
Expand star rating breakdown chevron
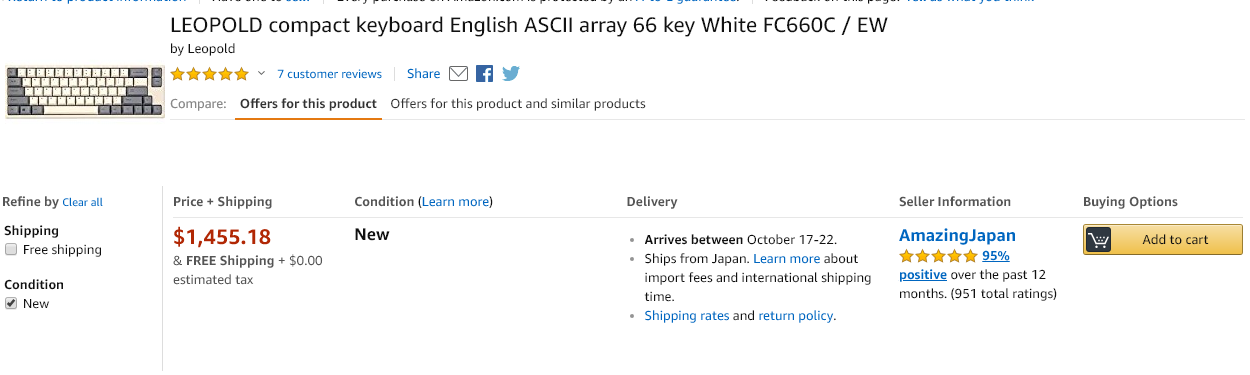click(x=262, y=73)
